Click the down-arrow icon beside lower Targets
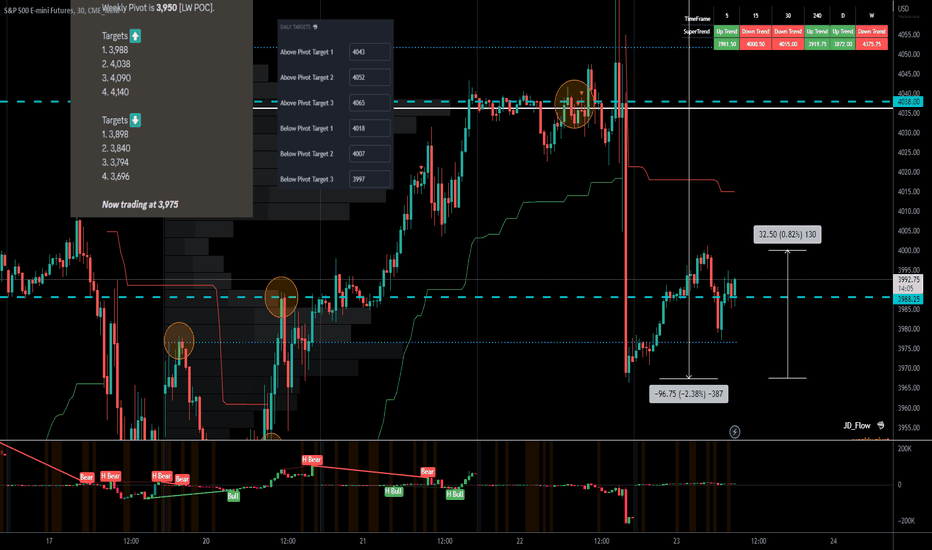 click(x=136, y=120)
